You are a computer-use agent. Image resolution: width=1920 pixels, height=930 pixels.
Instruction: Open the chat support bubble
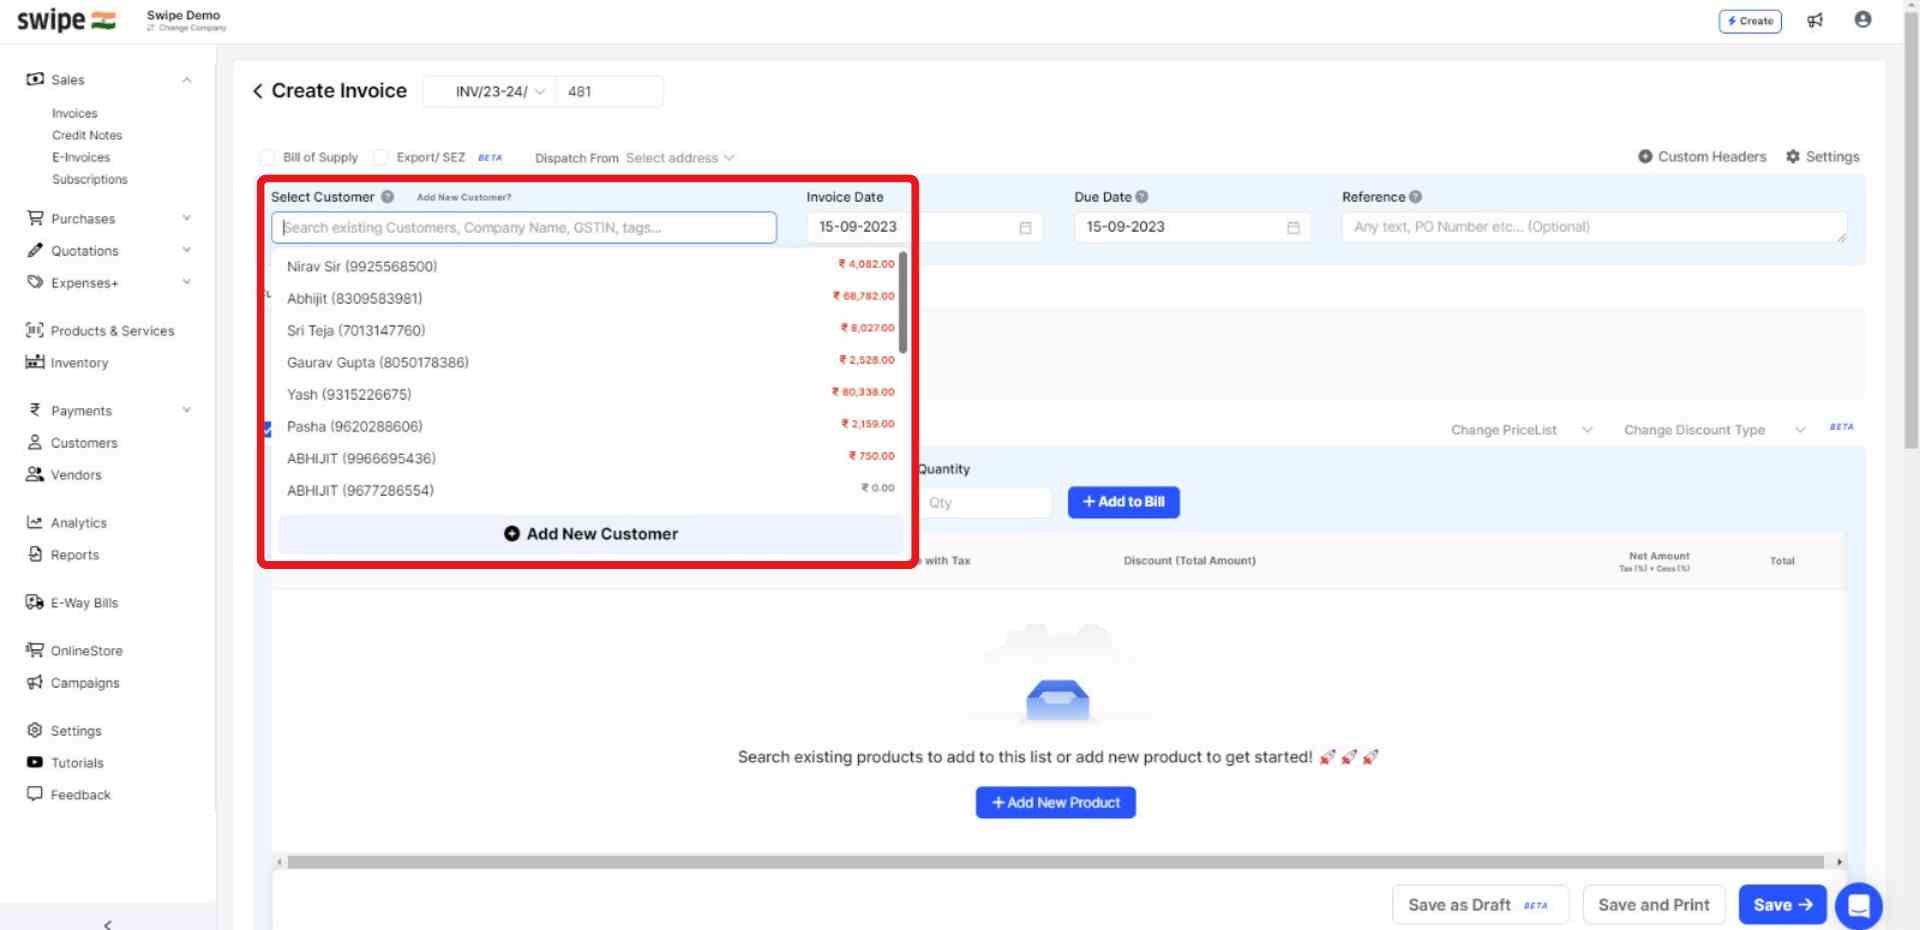(1859, 906)
